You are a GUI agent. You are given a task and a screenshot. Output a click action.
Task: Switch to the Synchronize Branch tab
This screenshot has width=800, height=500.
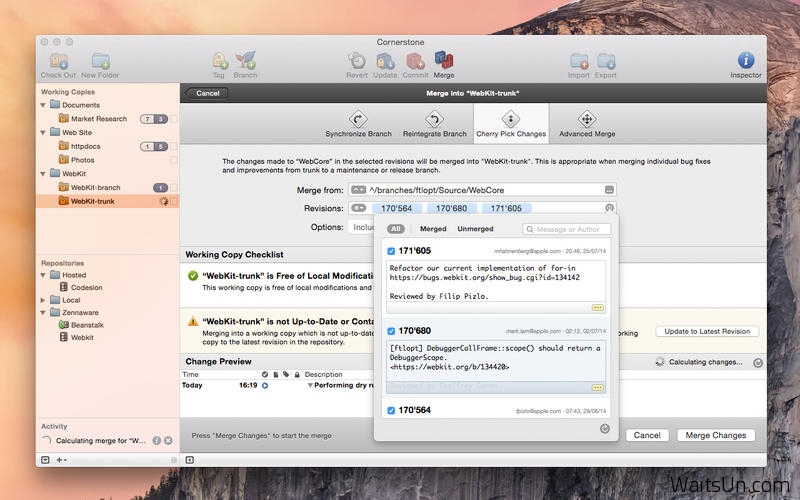(359, 124)
